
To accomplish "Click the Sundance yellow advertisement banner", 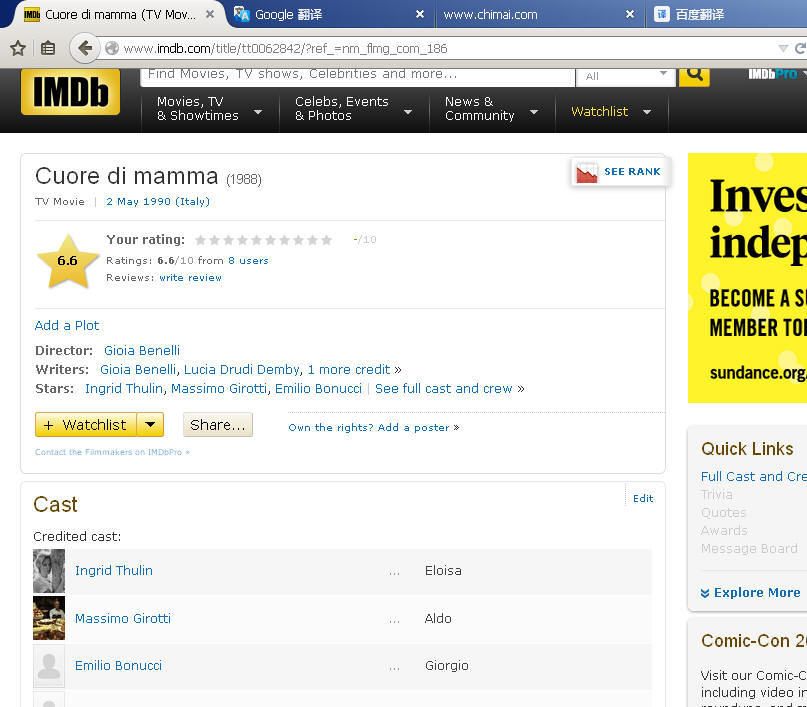I will 747,278.
